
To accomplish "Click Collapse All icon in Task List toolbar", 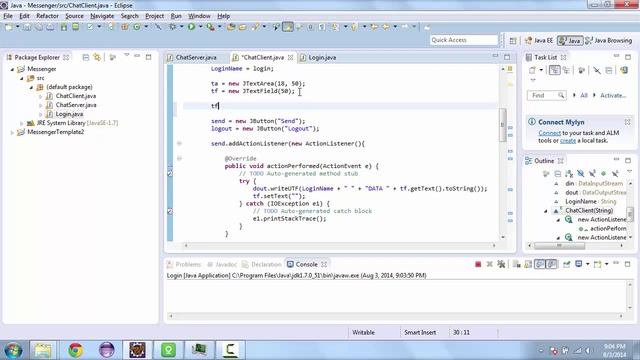I will (609, 70).
